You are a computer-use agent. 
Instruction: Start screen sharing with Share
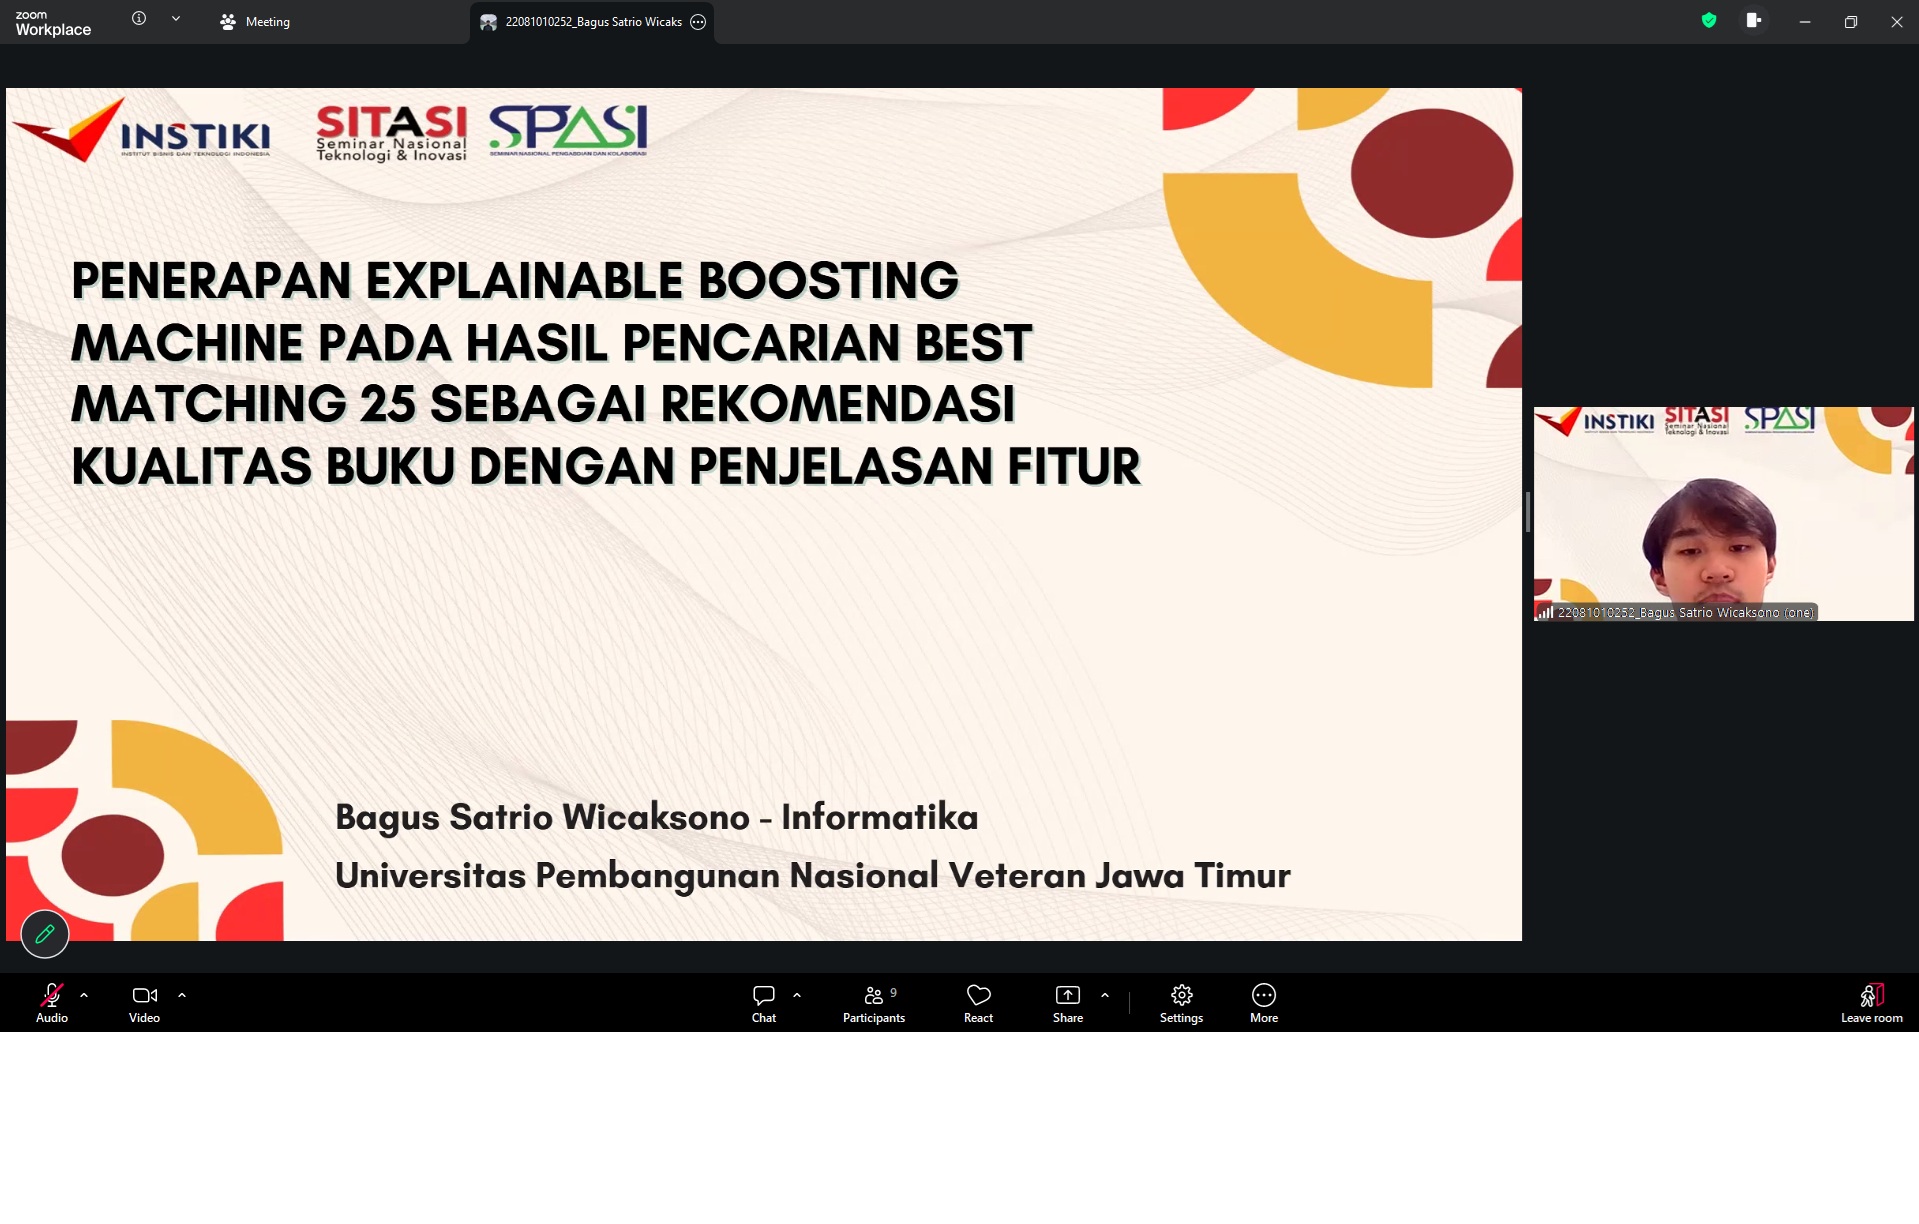pyautogui.click(x=1068, y=1003)
